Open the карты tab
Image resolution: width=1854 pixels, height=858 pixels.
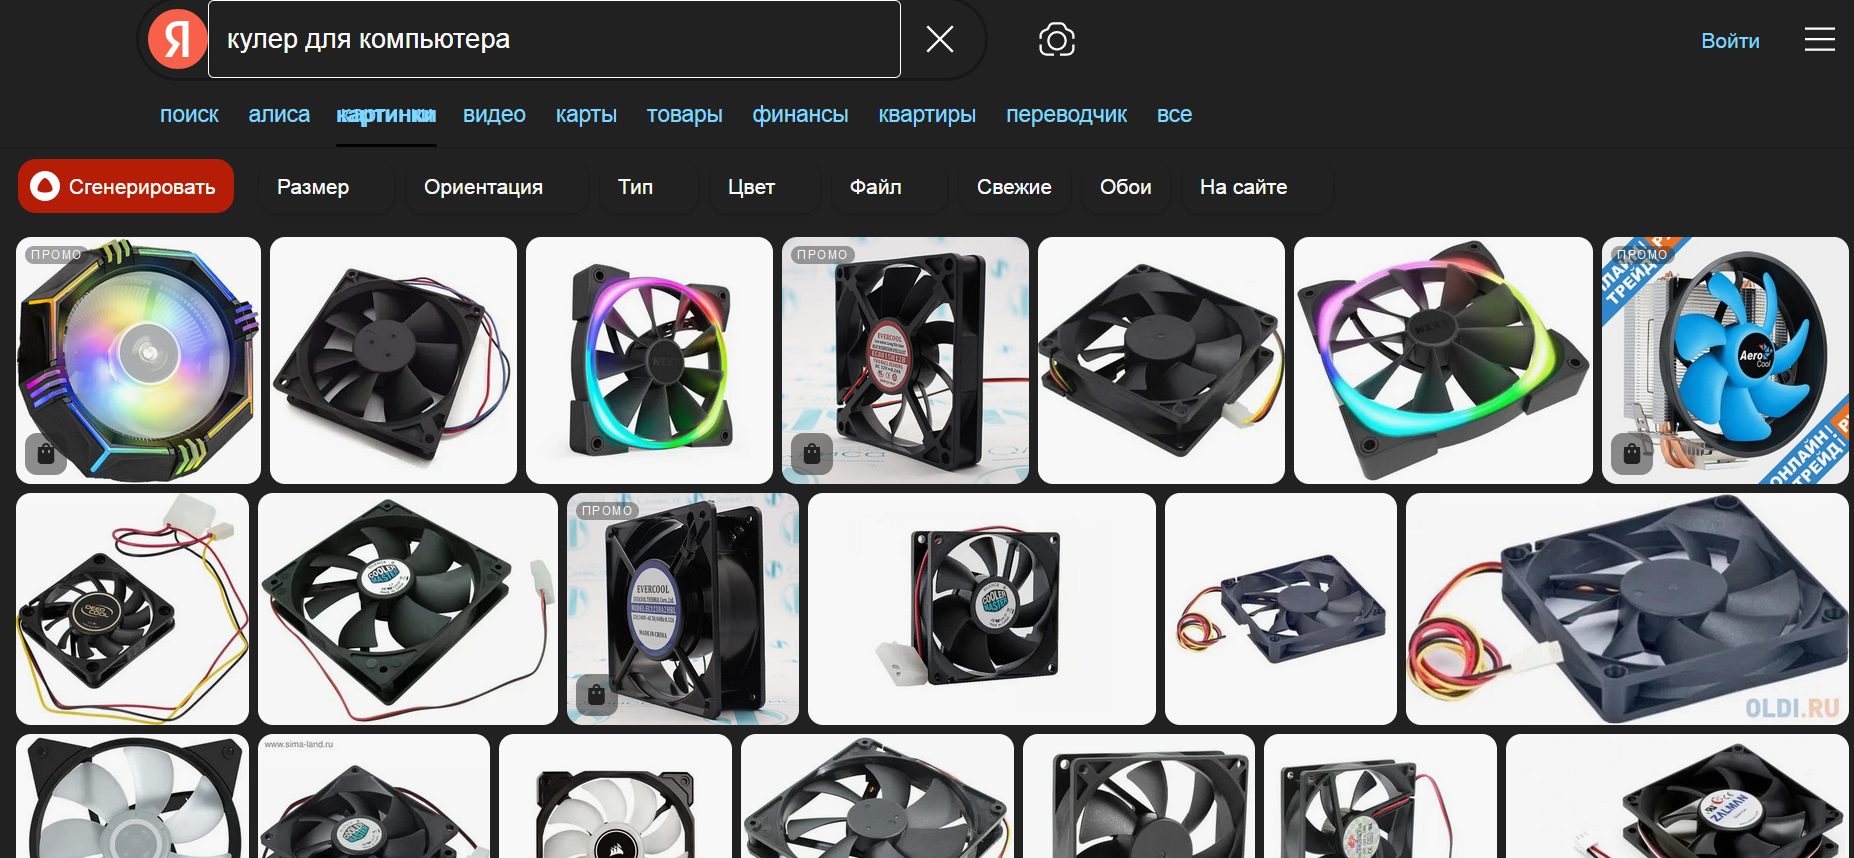[x=586, y=114]
